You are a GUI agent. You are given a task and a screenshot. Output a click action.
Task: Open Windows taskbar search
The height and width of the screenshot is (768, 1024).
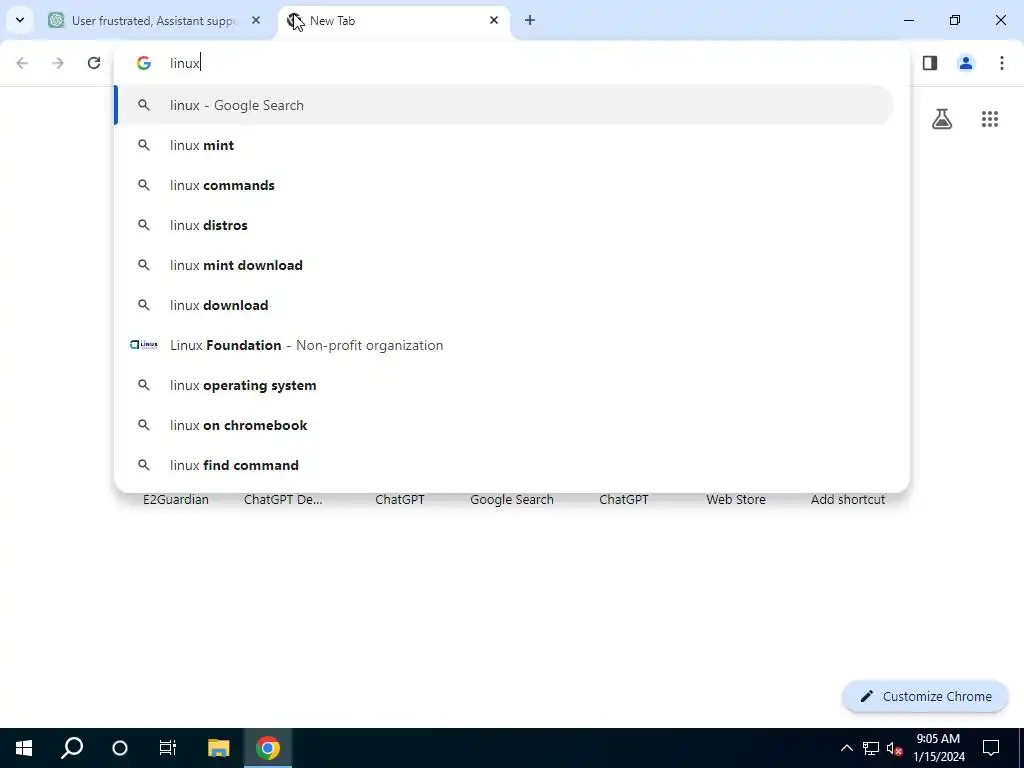[72, 748]
